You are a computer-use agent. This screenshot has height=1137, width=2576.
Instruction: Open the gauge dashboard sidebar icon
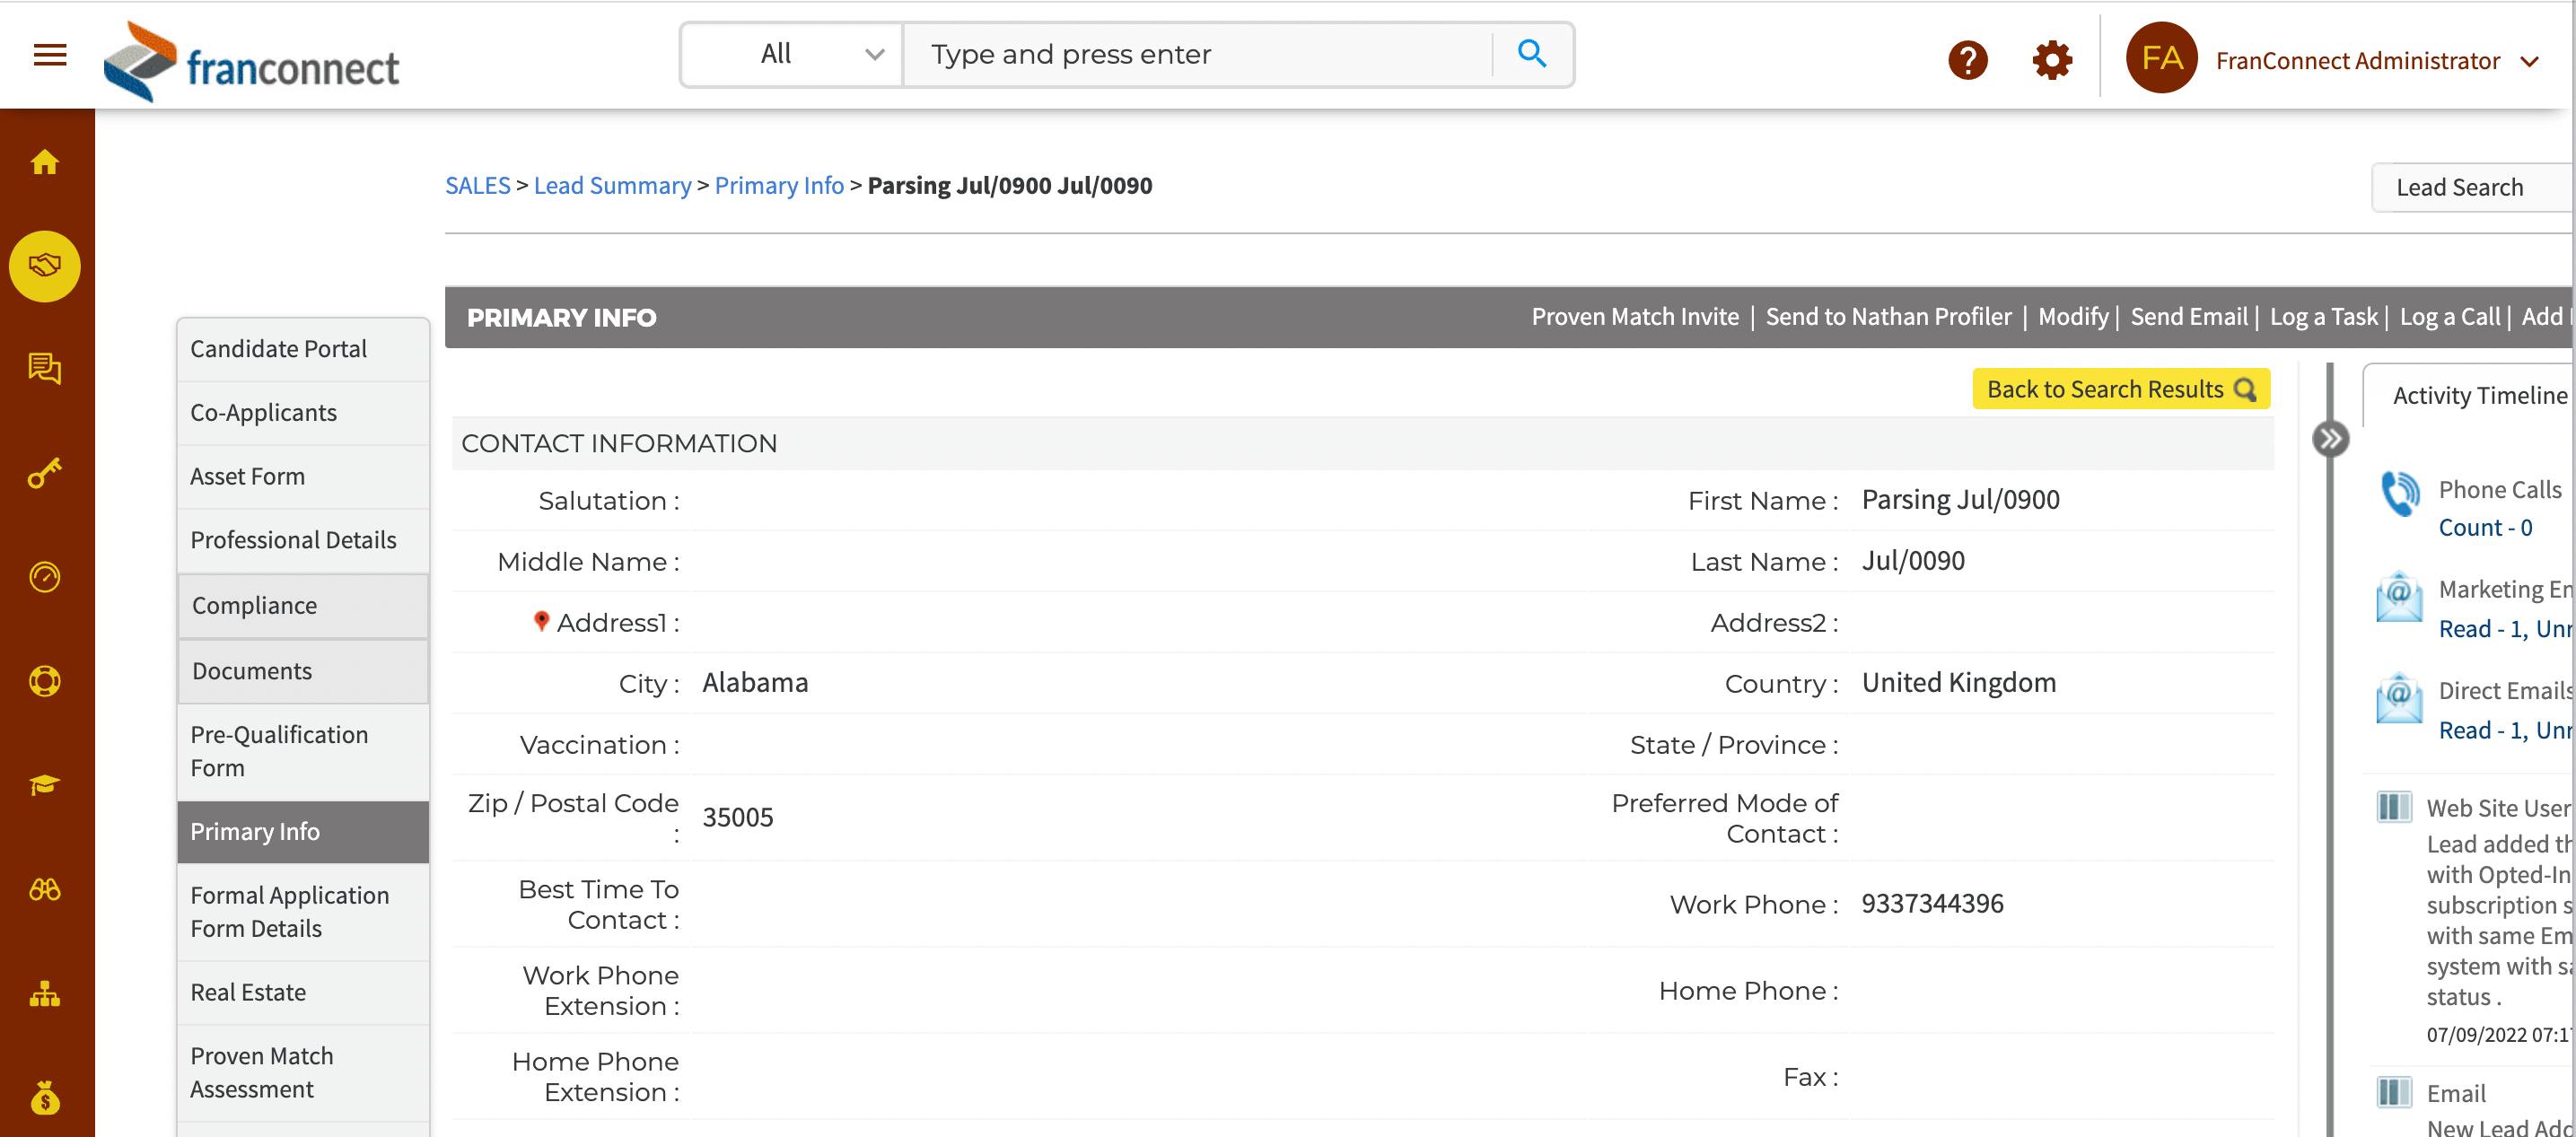45,577
